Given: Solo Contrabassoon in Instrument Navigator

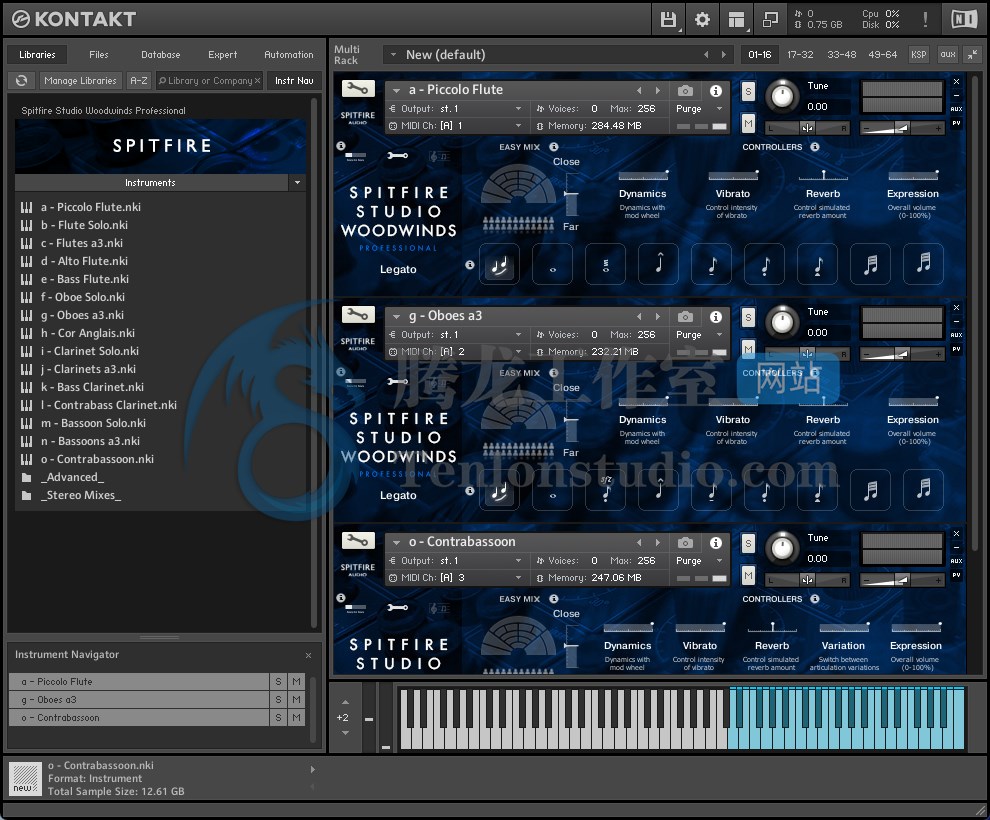Looking at the screenshot, I should (278, 718).
